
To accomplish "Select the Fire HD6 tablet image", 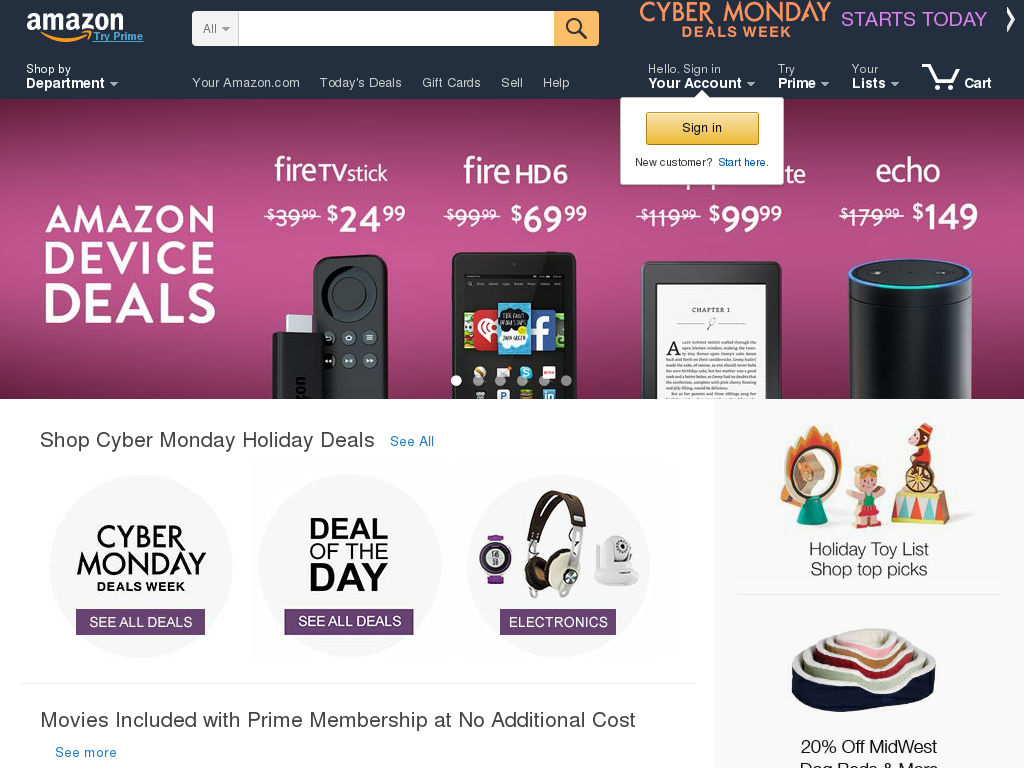I will click(514, 325).
